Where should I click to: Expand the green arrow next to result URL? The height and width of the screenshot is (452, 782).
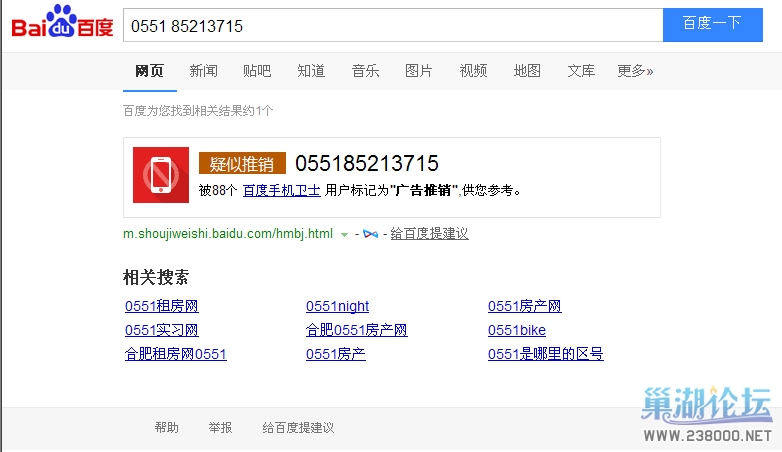coord(344,234)
